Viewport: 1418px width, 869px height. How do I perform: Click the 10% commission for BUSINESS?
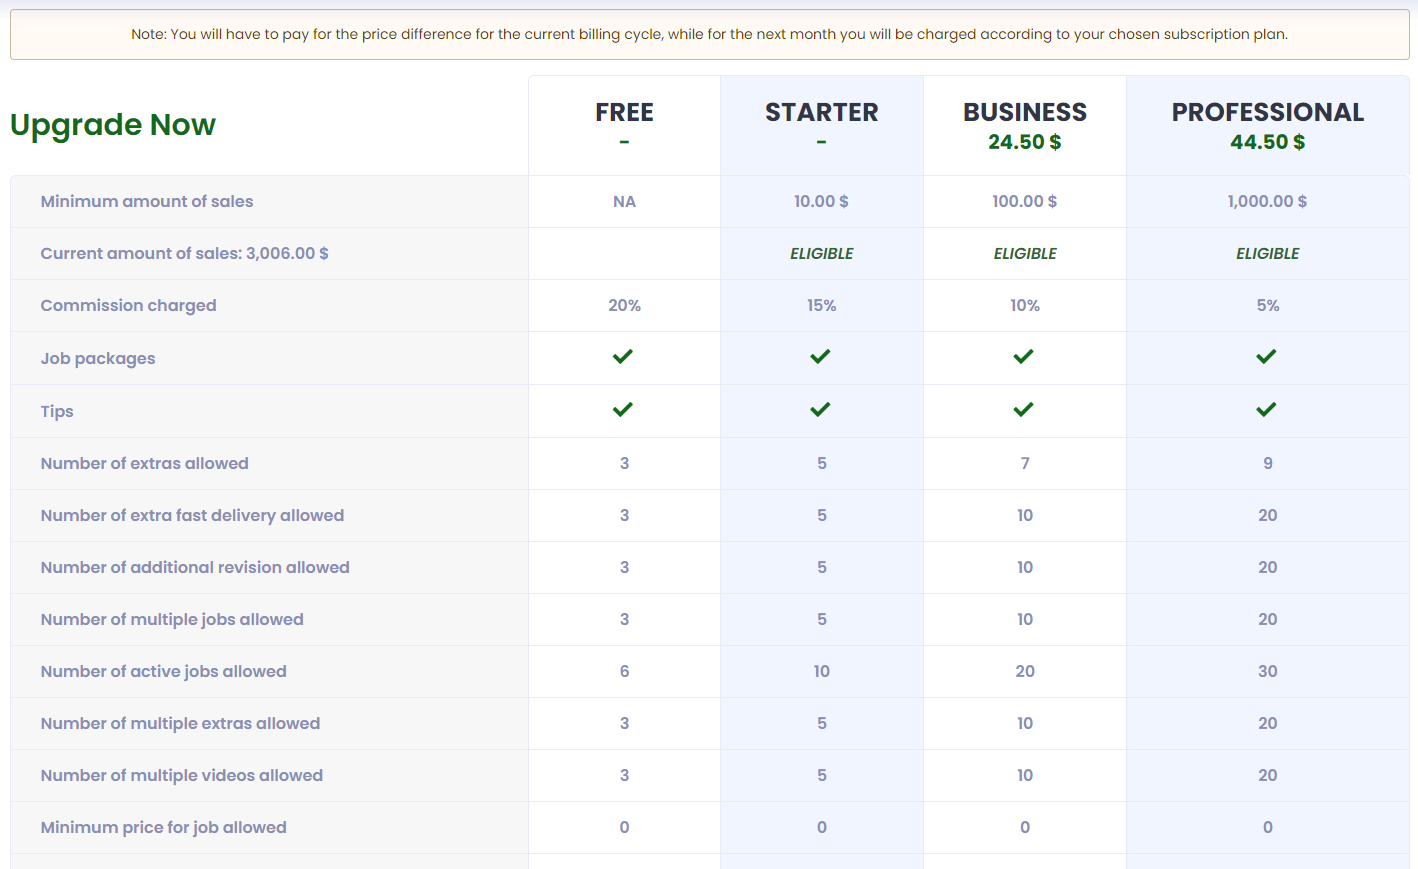point(1025,306)
